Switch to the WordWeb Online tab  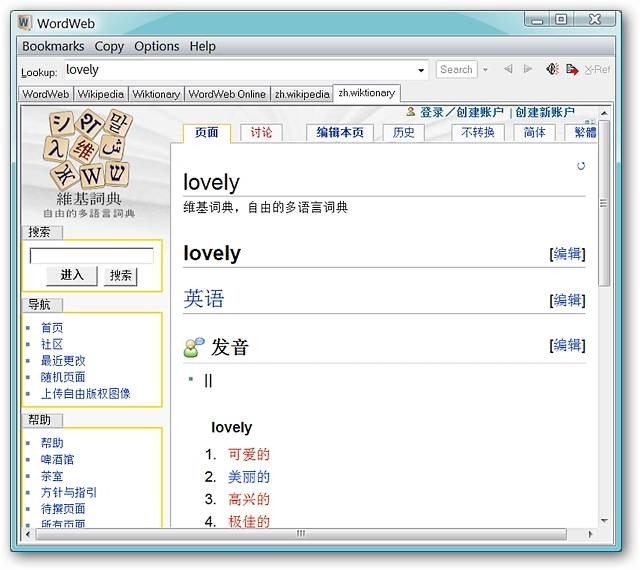click(227, 94)
